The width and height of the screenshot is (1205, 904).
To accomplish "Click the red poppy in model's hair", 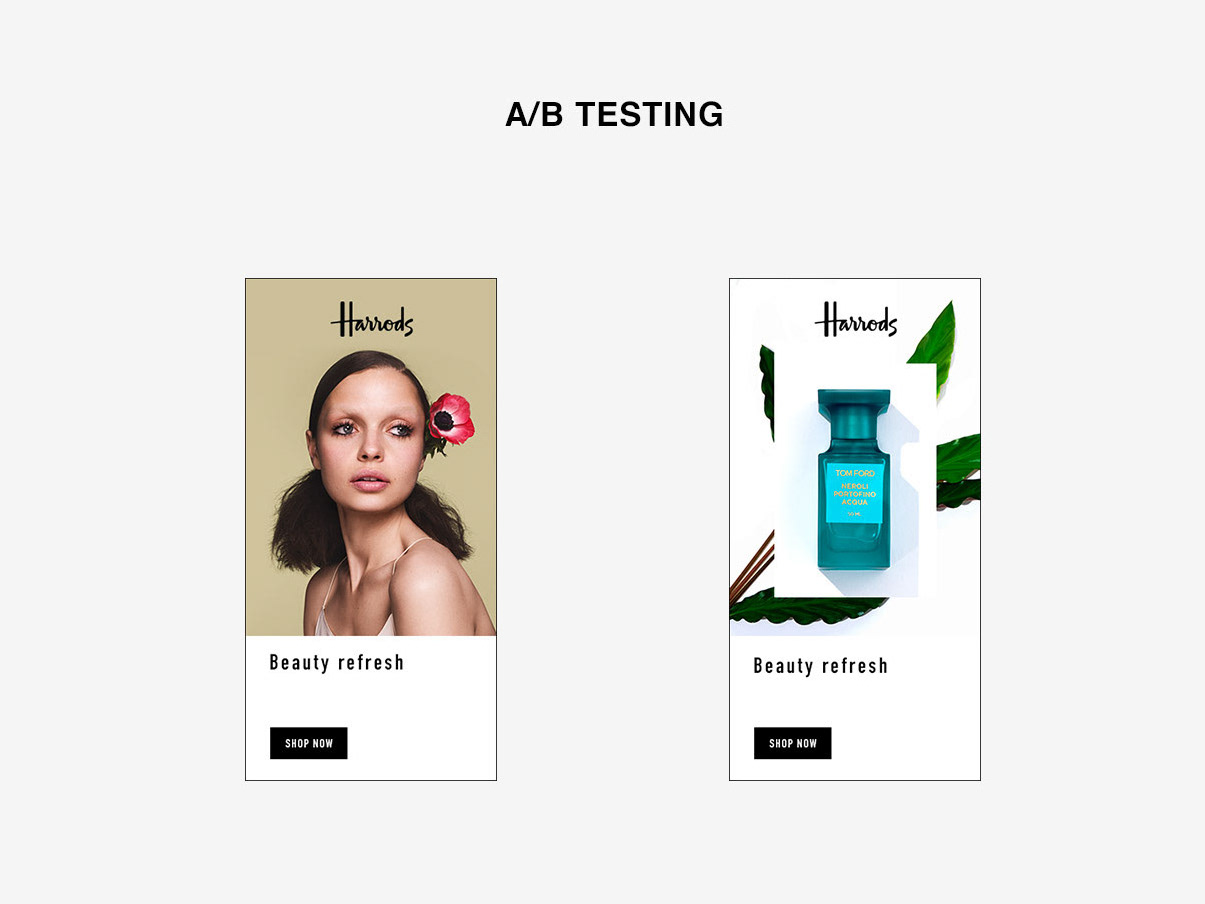I will click(x=451, y=418).
